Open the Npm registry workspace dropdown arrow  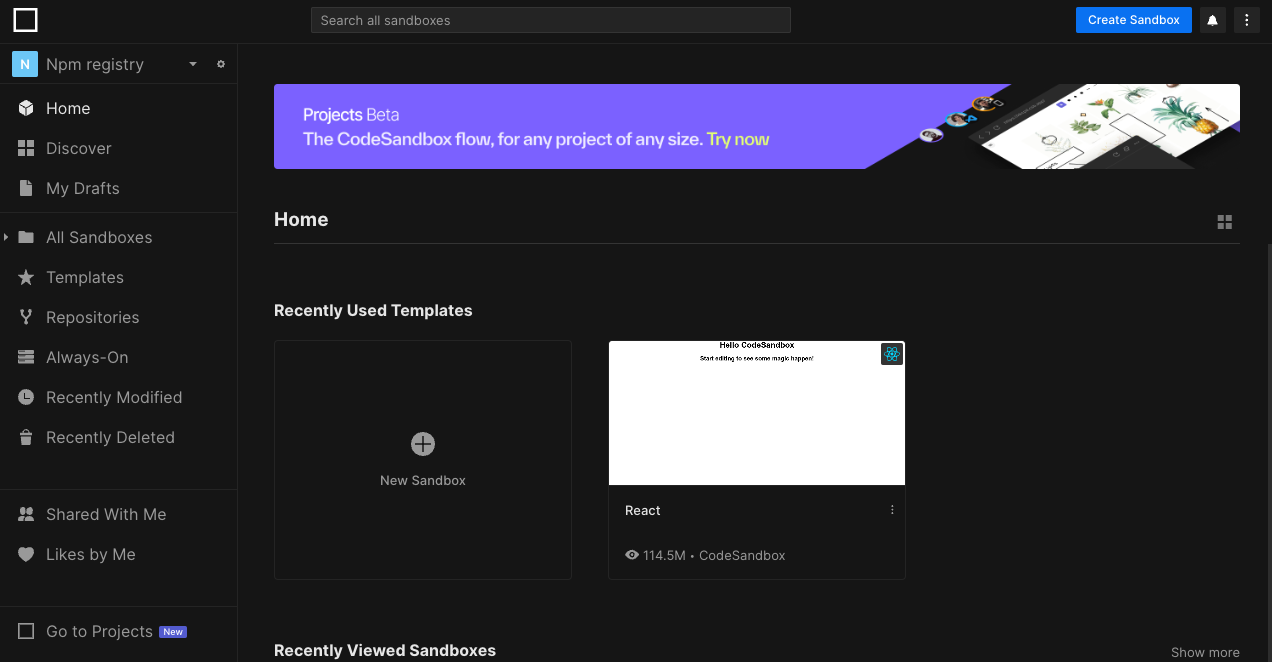(193, 64)
